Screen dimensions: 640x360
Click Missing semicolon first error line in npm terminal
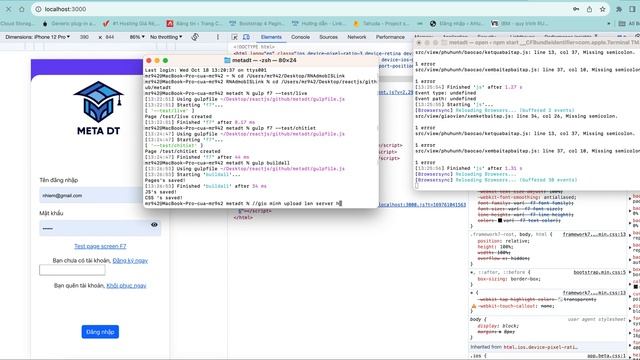tap(525, 52)
